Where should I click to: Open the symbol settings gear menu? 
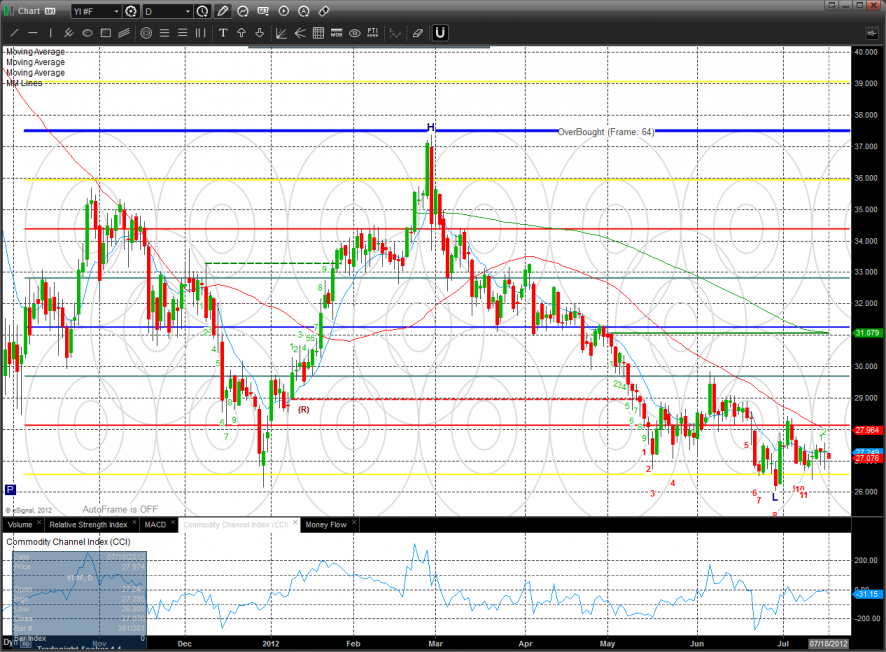click(x=130, y=11)
